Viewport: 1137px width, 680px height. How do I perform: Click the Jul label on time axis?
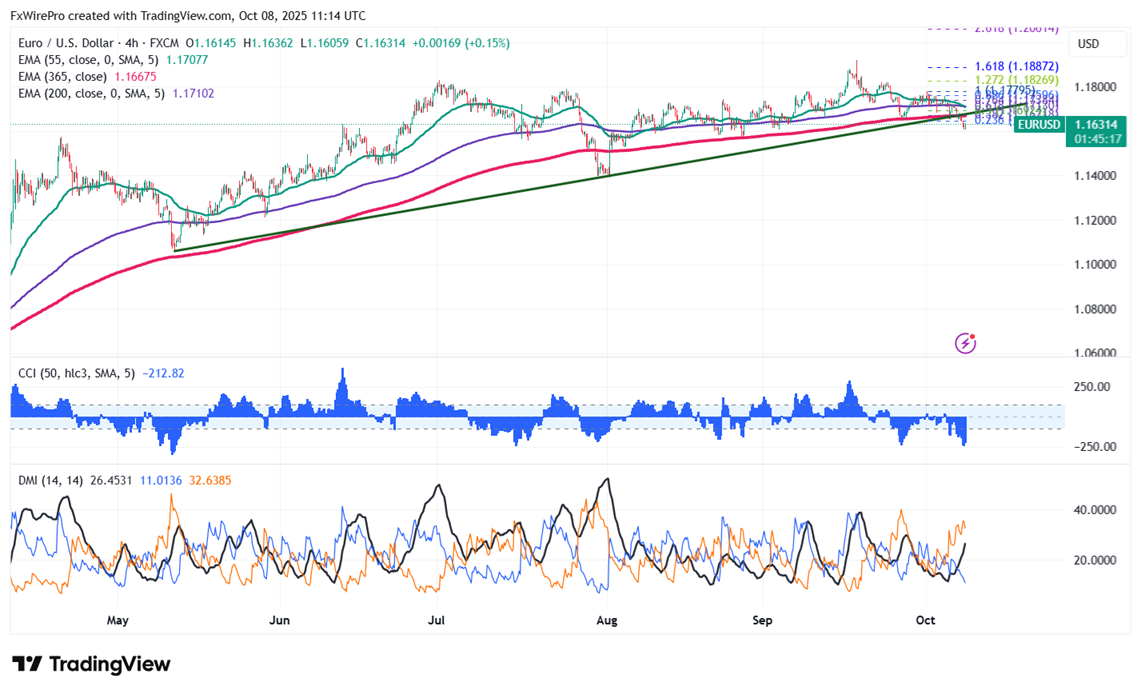(436, 620)
